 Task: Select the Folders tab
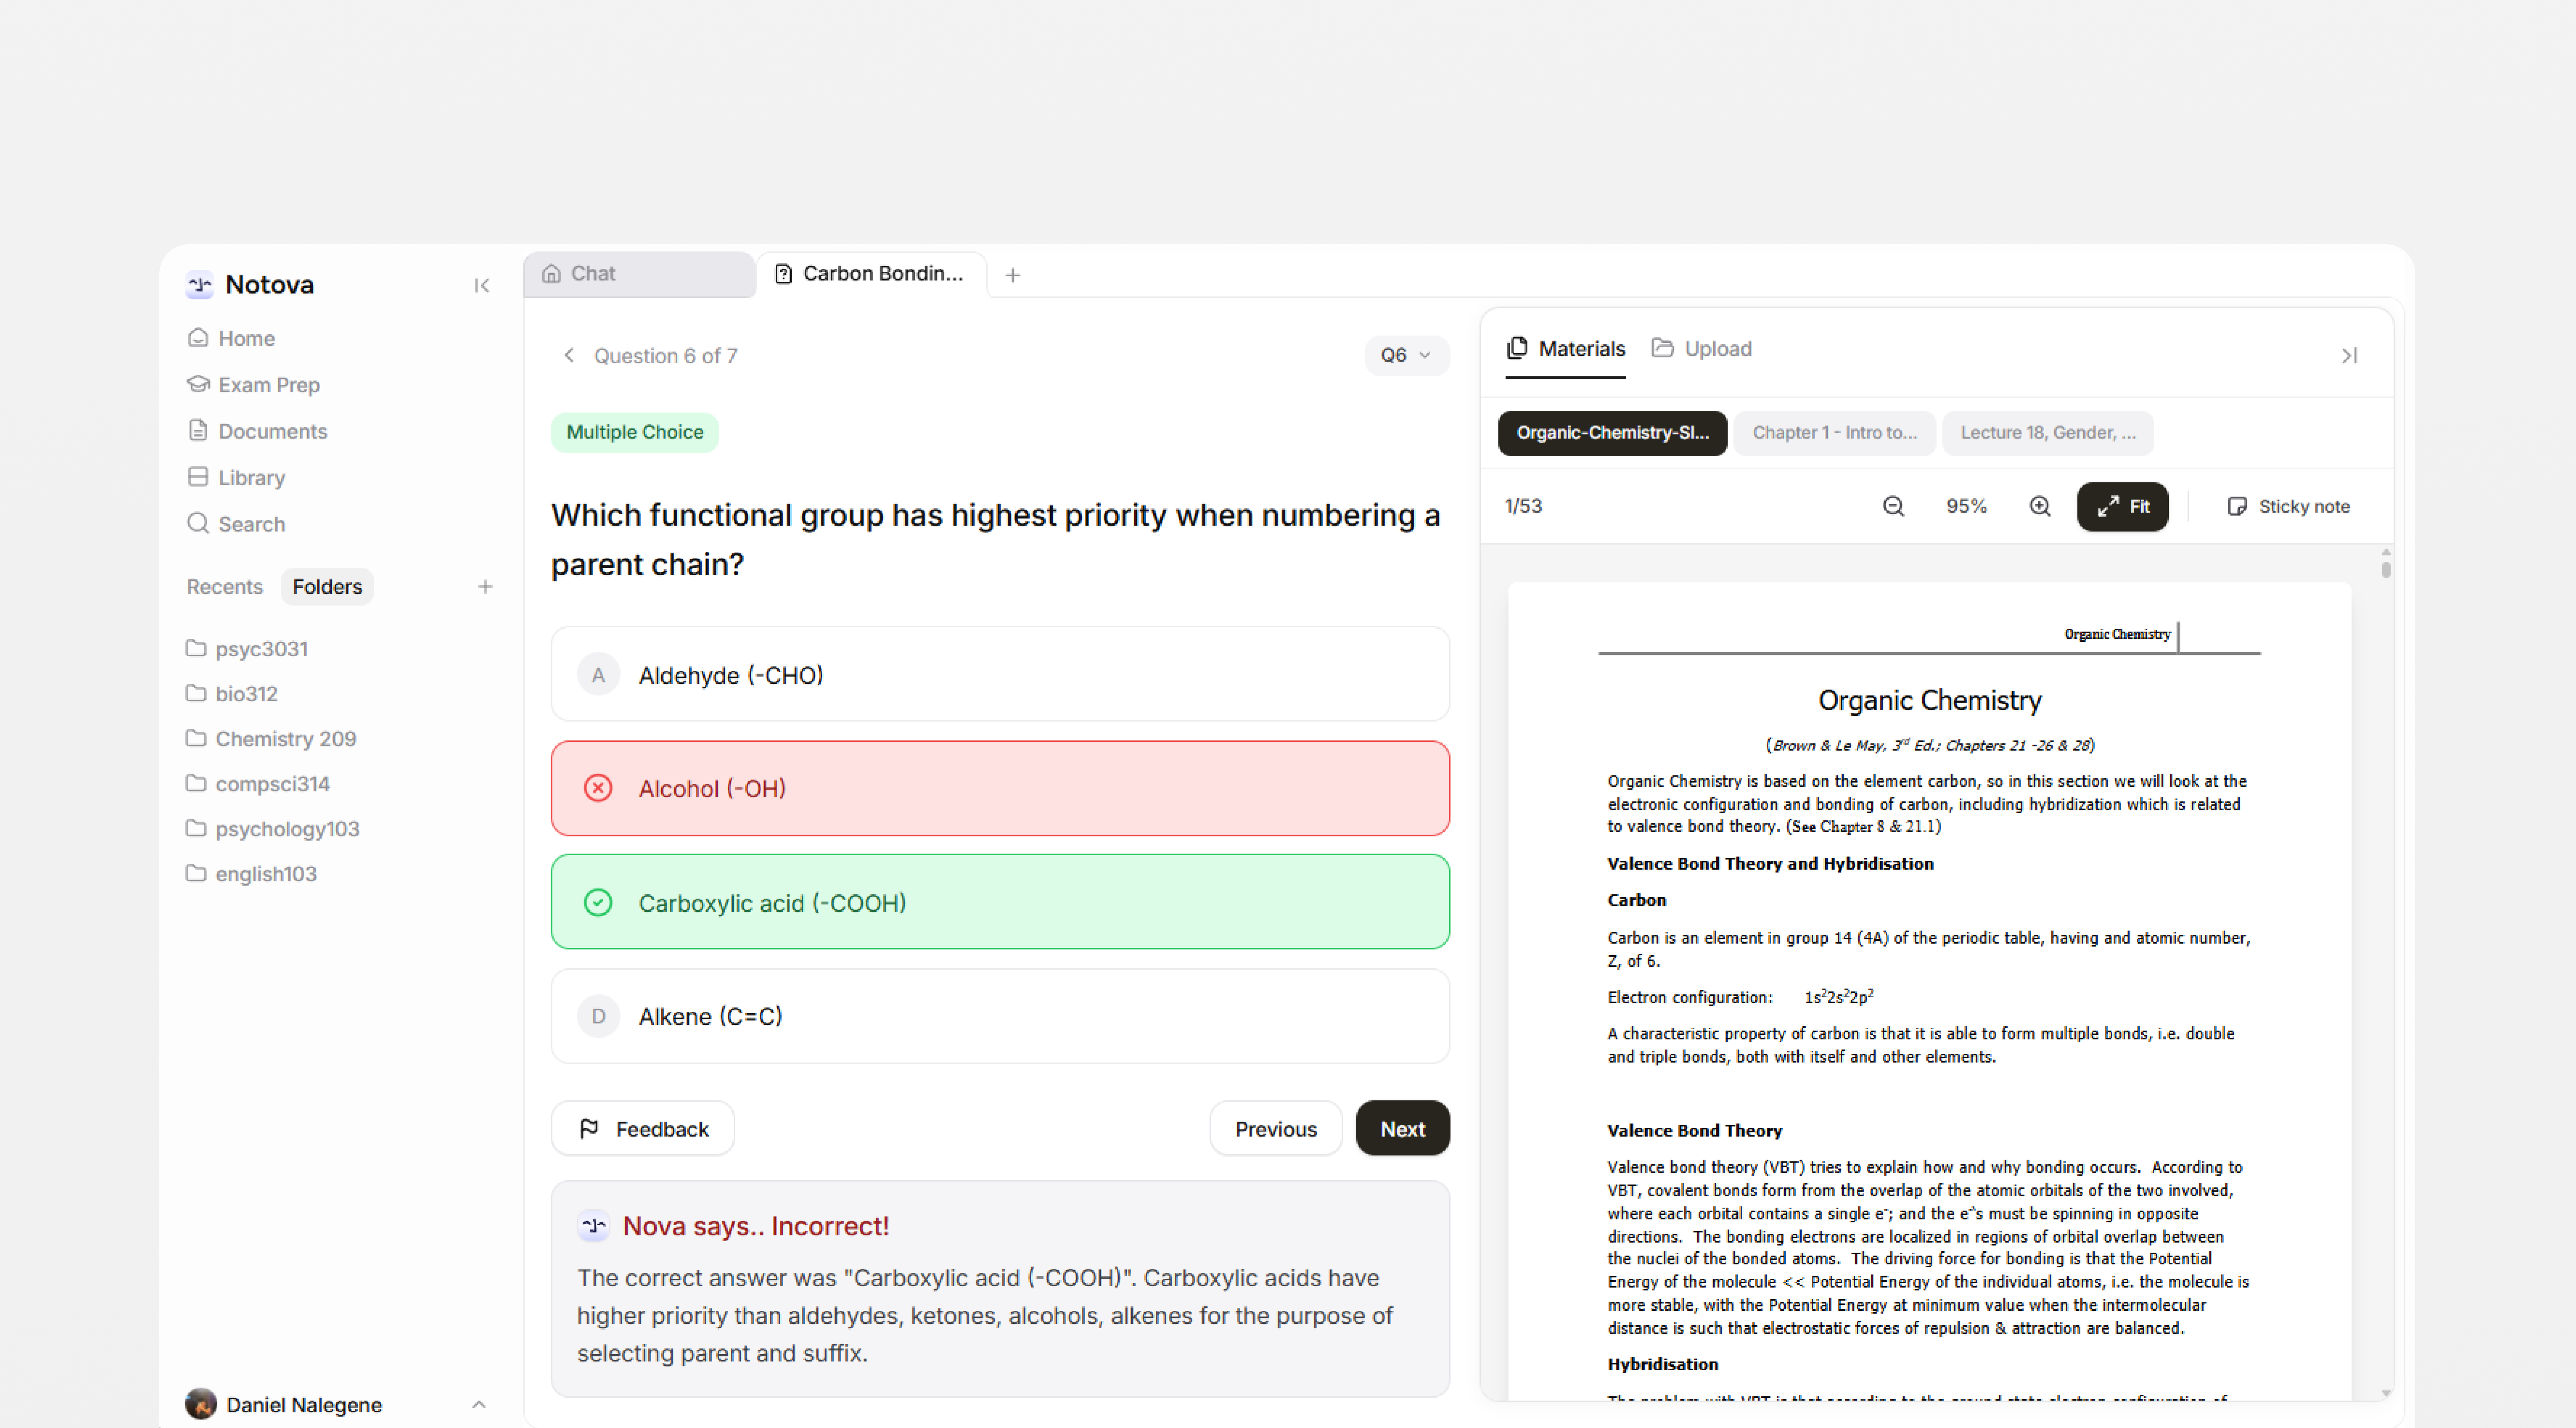point(327,587)
